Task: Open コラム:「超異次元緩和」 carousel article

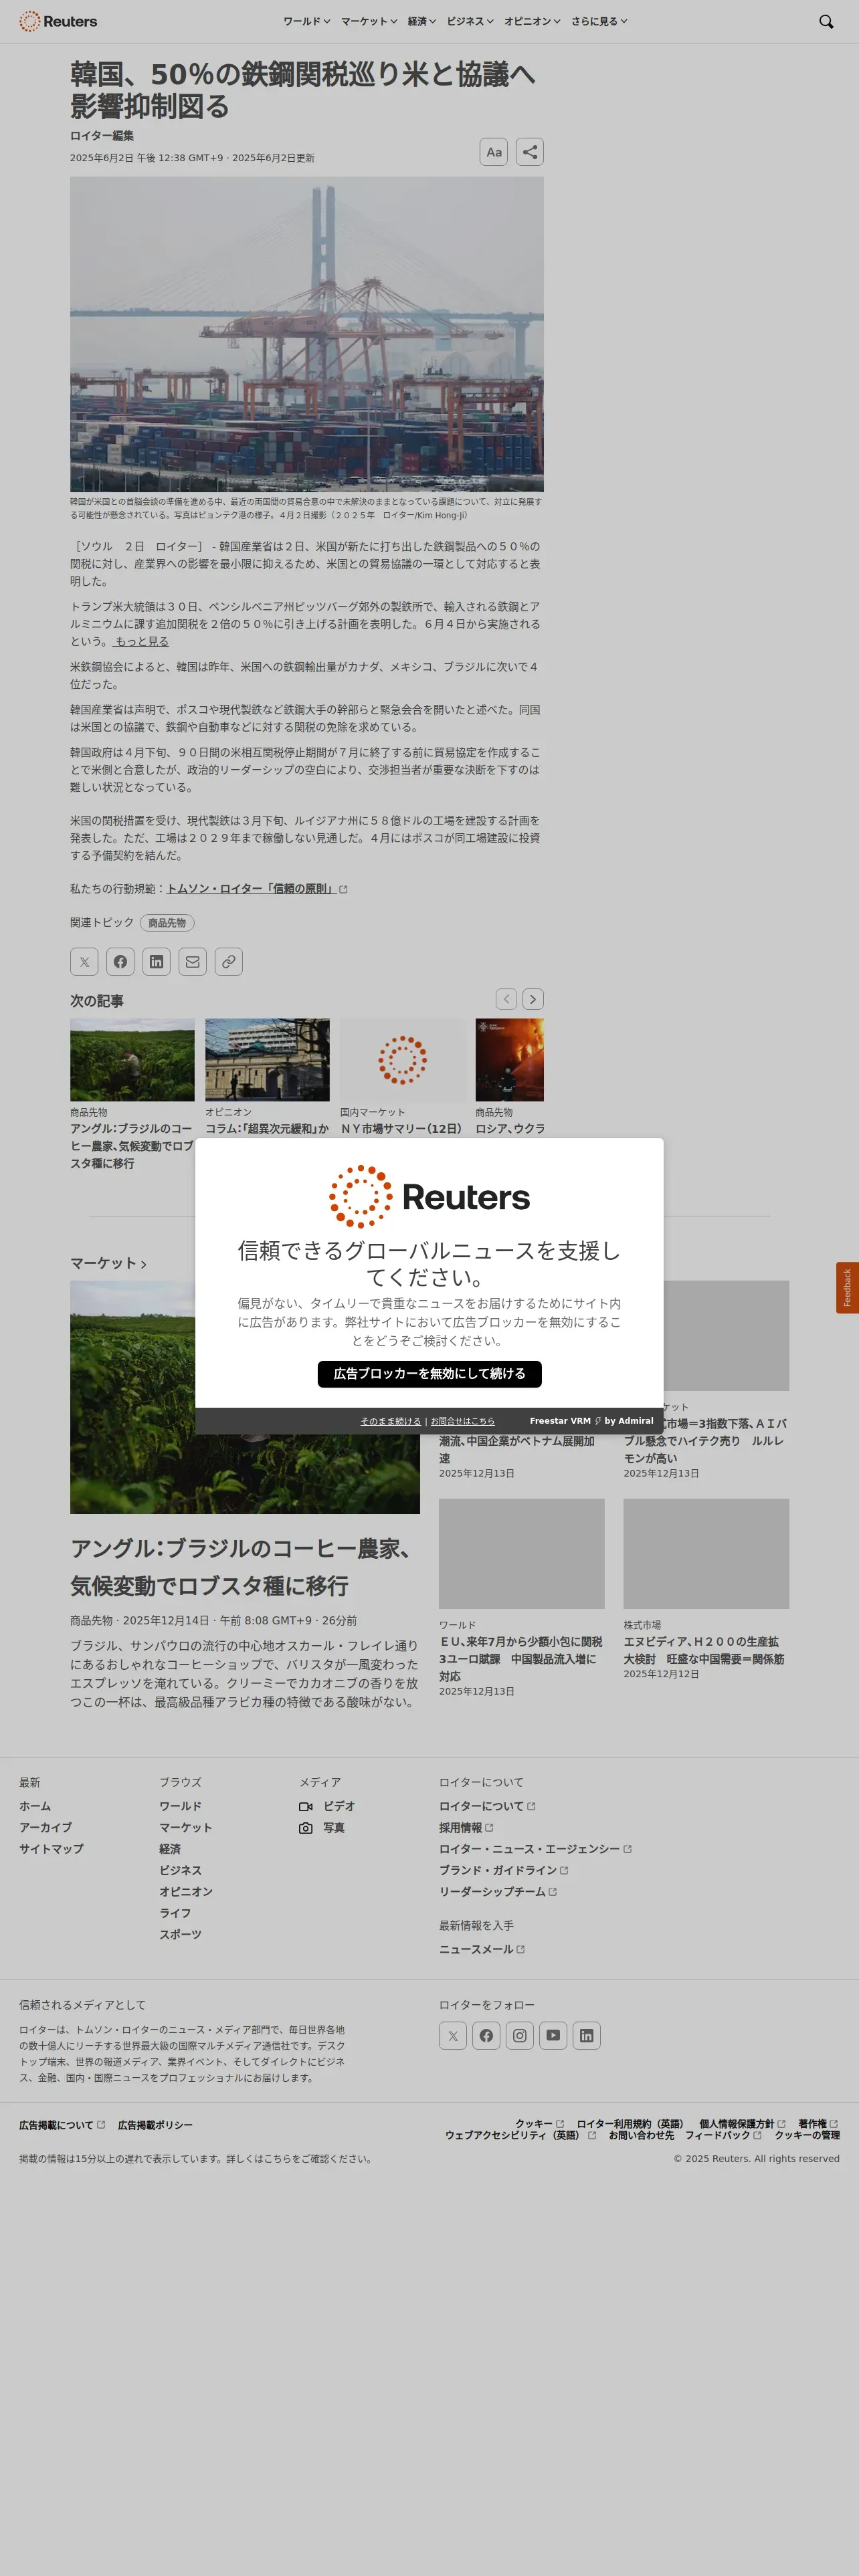Action: point(267,1128)
